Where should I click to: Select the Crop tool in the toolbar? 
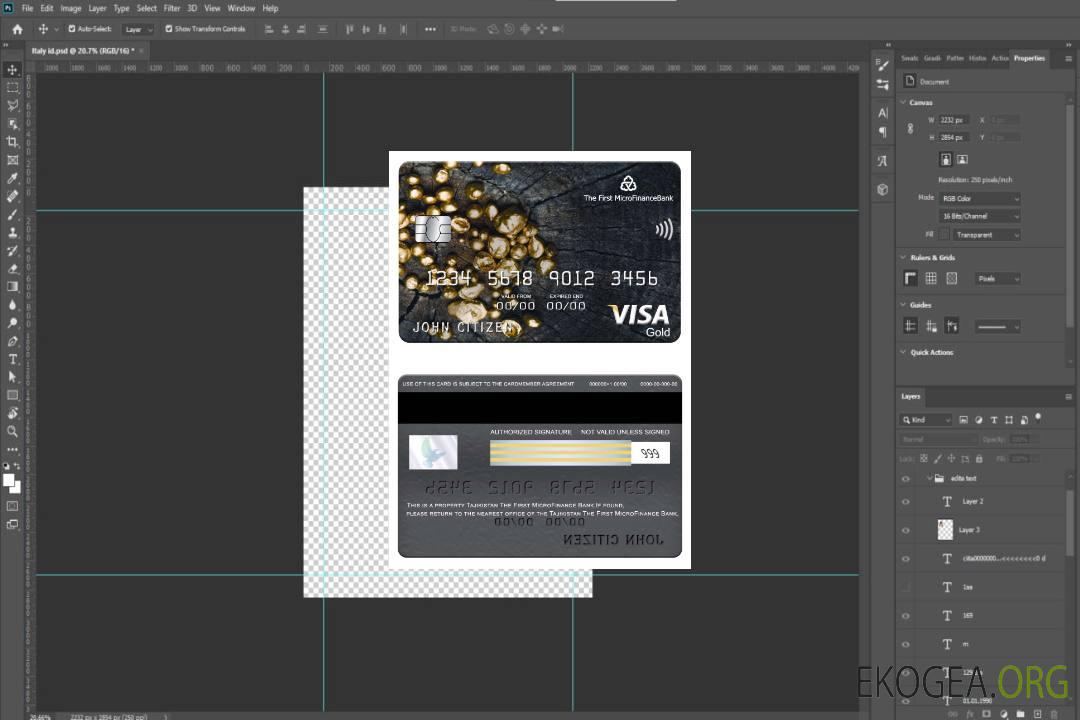12,142
